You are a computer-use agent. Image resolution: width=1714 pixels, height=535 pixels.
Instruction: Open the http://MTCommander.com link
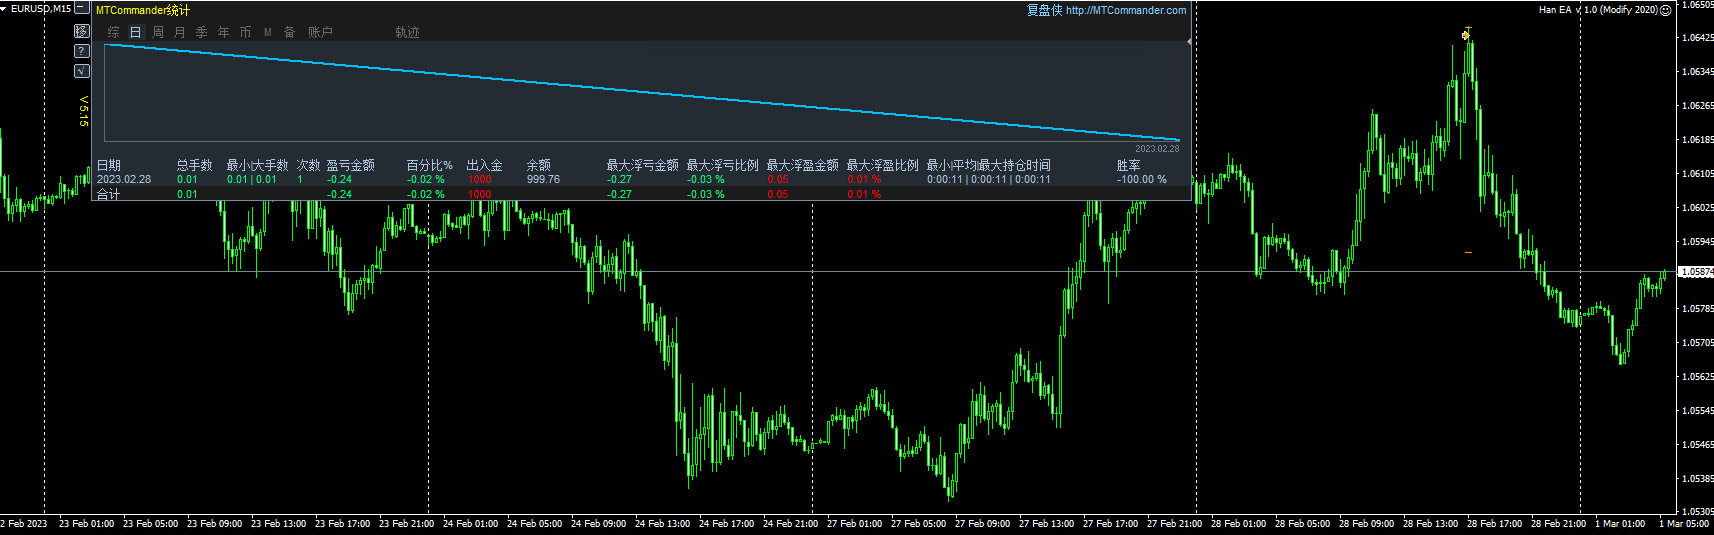(x=1126, y=10)
